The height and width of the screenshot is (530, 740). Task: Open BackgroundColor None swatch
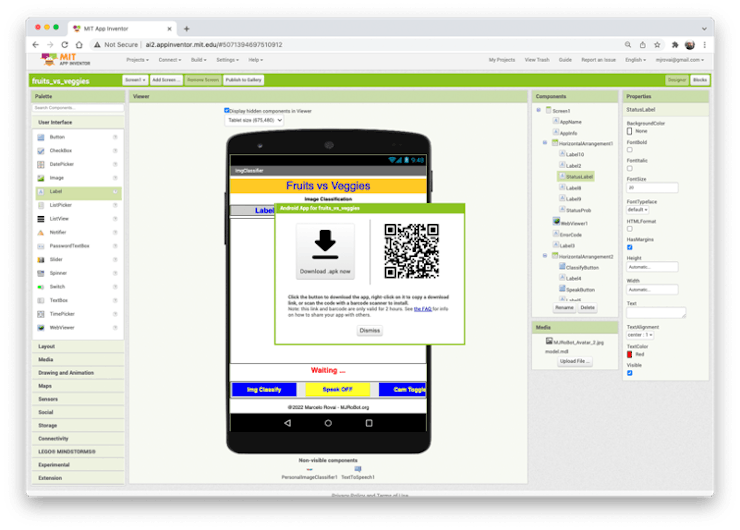point(630,131)
